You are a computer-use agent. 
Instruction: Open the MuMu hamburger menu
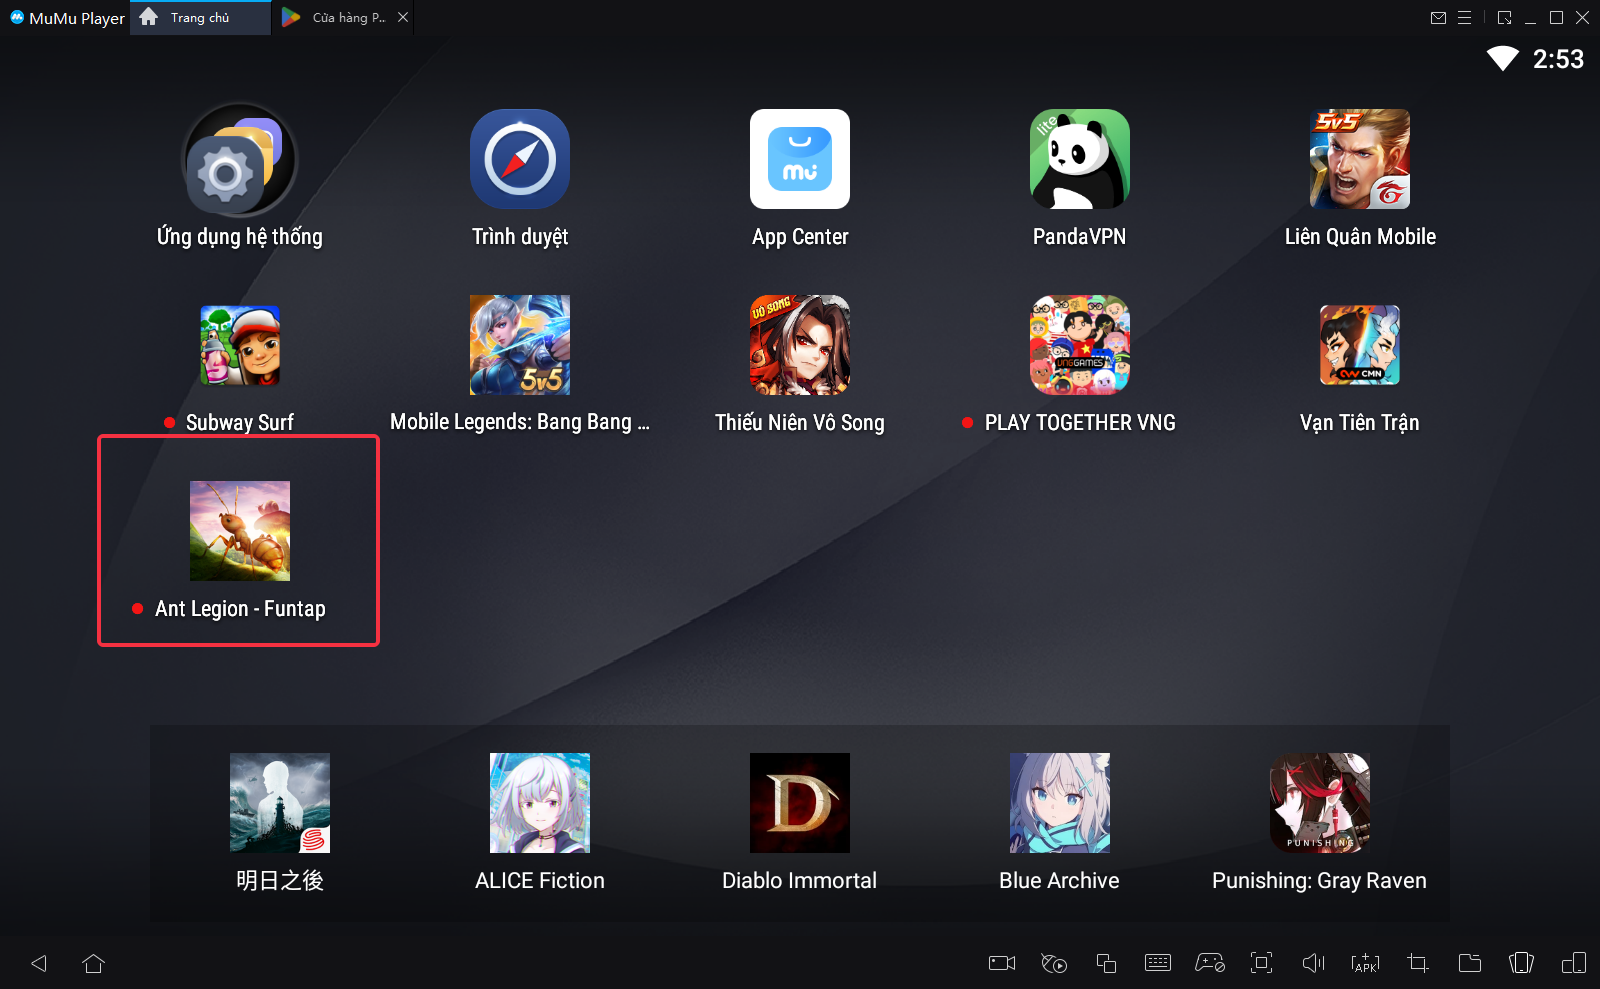coord(1464,18)
